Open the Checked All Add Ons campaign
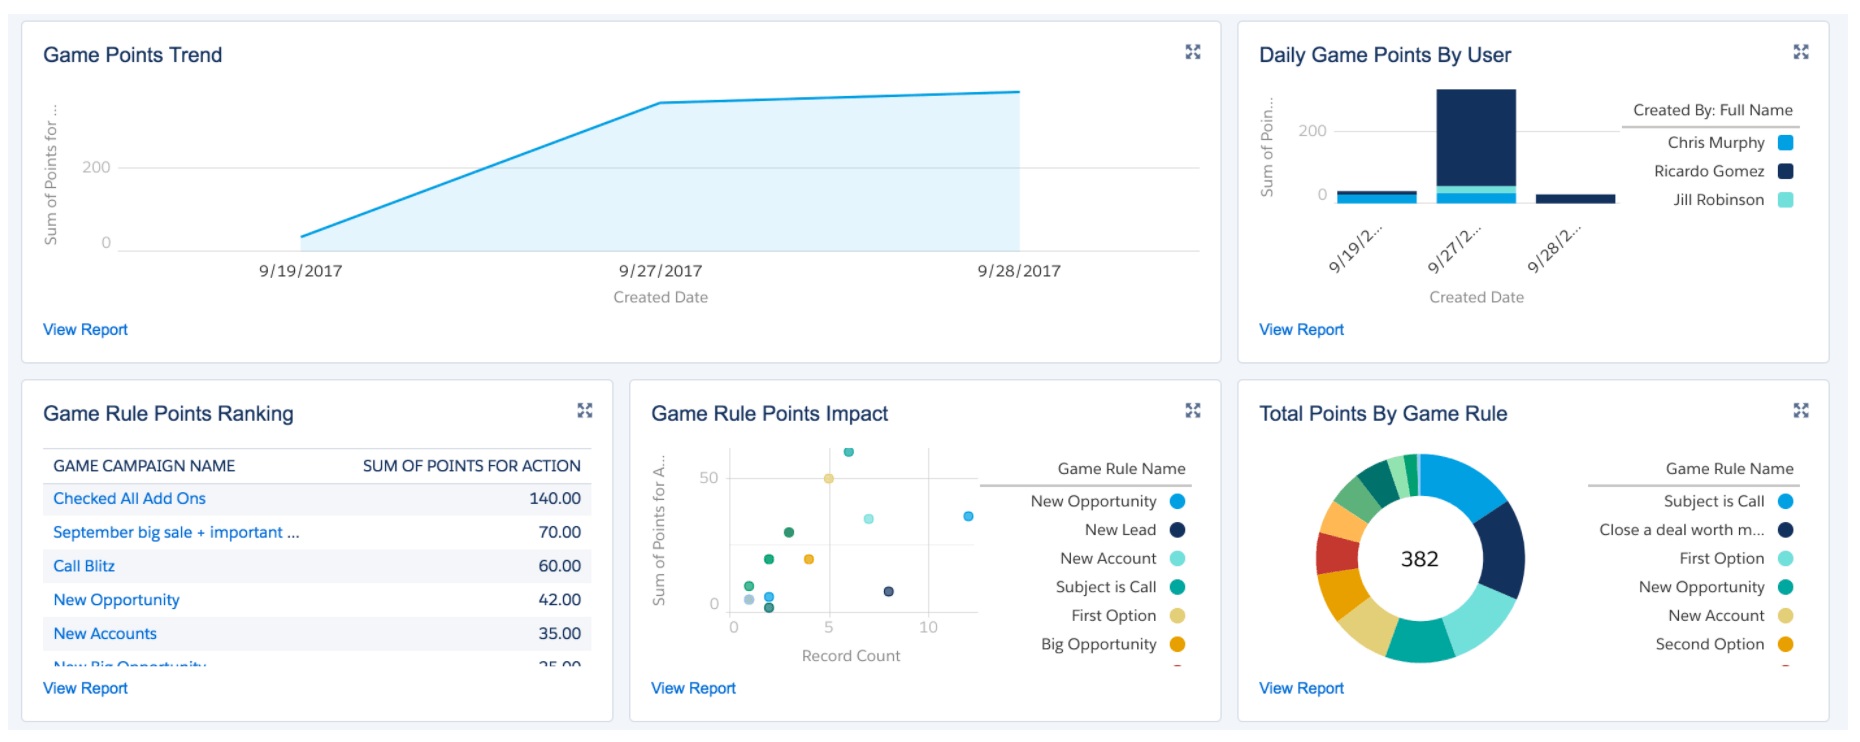This screenshot has height=742, width=1860. 129,499
